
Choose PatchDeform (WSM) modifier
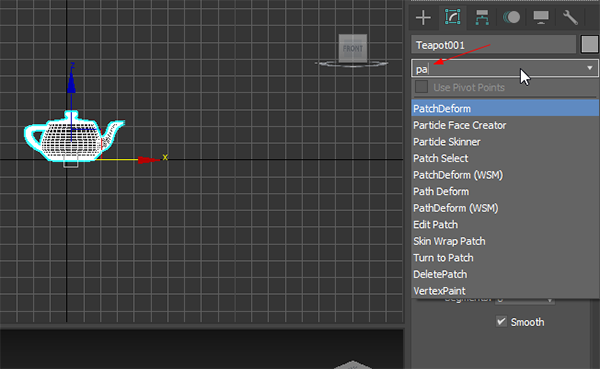[505, 175]
